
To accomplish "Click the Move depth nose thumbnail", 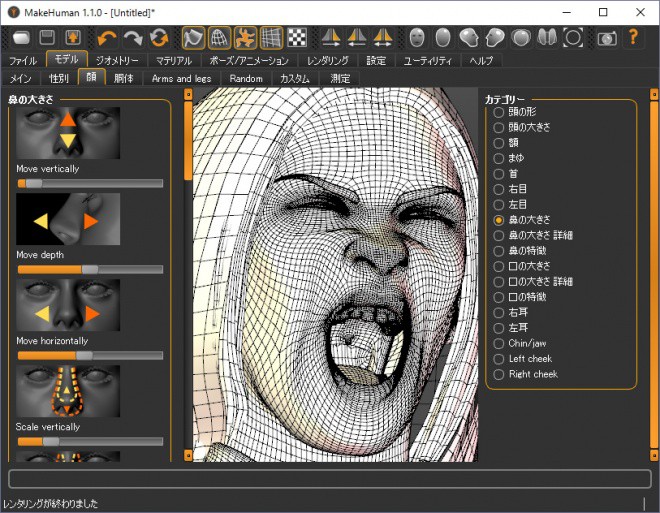I will 68,219.
